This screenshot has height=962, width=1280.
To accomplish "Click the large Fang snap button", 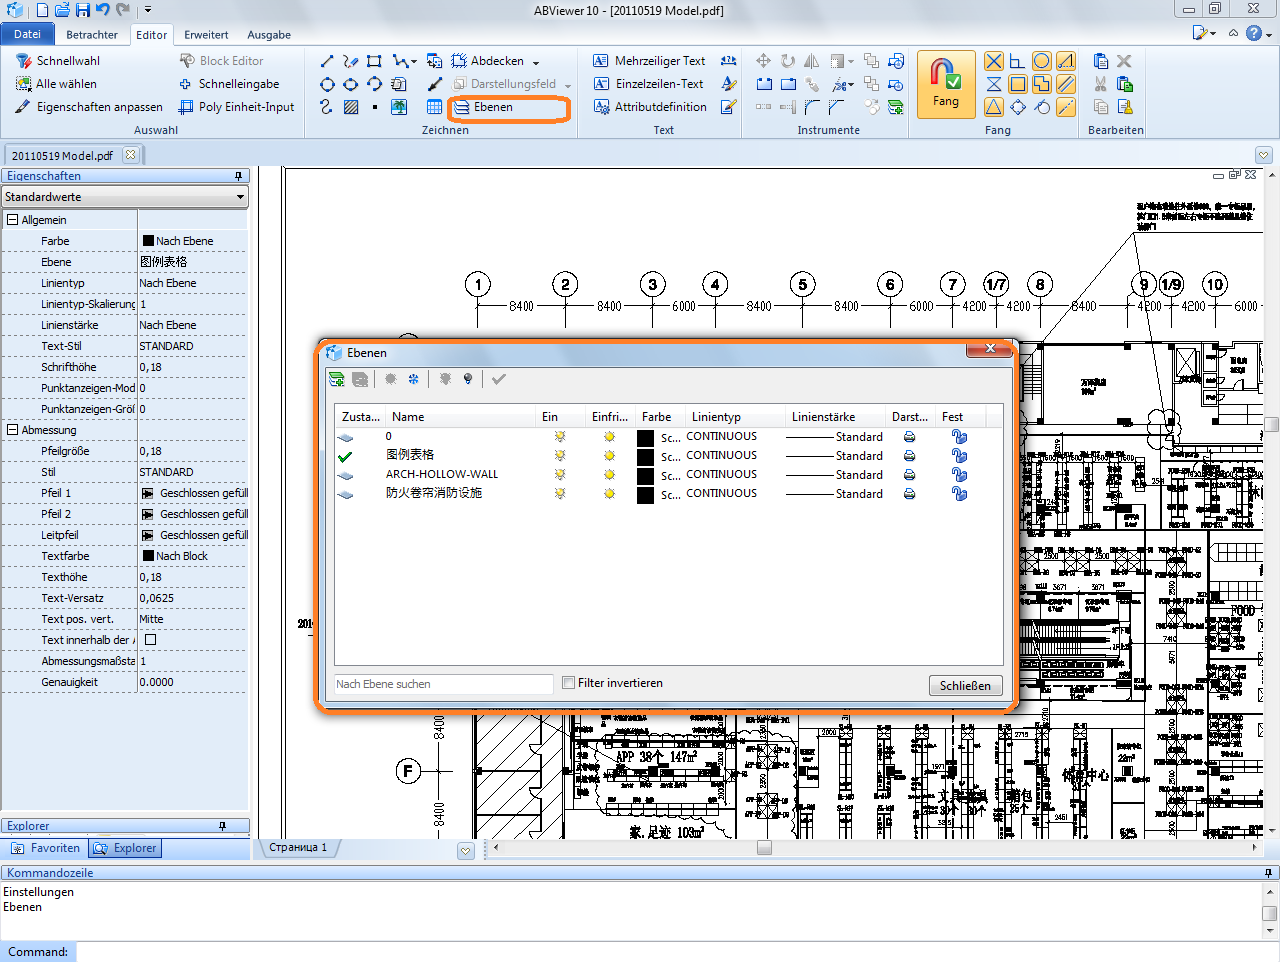I will pyautogui.click(x=945, y=84).
